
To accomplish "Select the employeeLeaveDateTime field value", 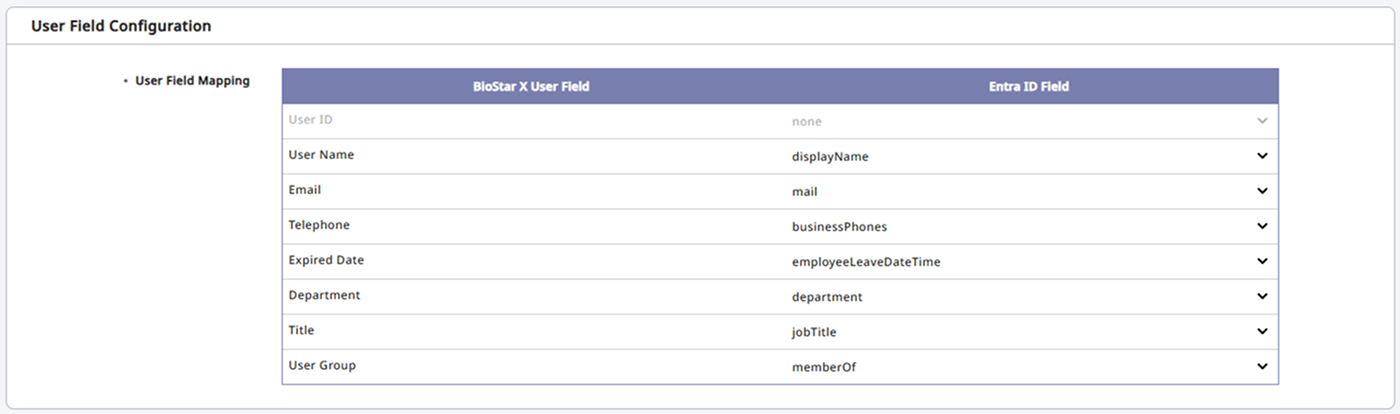I will pos(866,262).
